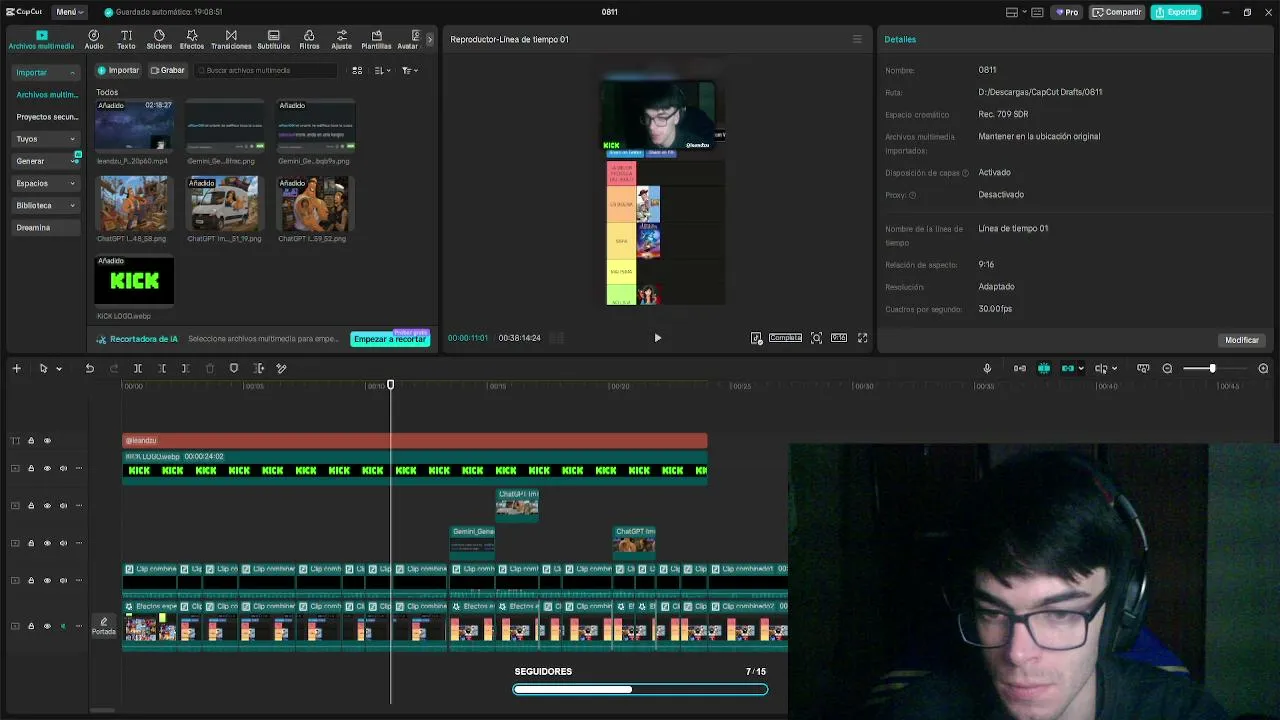Screen dimensions: 1280x720
Task: Open the Menú dropdown
Action: pyautogui.click(x=70, y=12)
